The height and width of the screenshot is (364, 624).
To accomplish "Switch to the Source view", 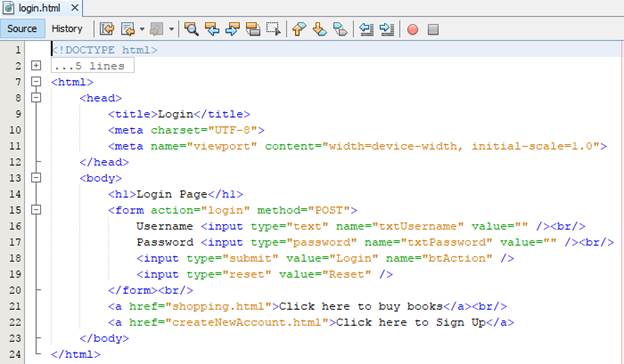I will (22, 29).
